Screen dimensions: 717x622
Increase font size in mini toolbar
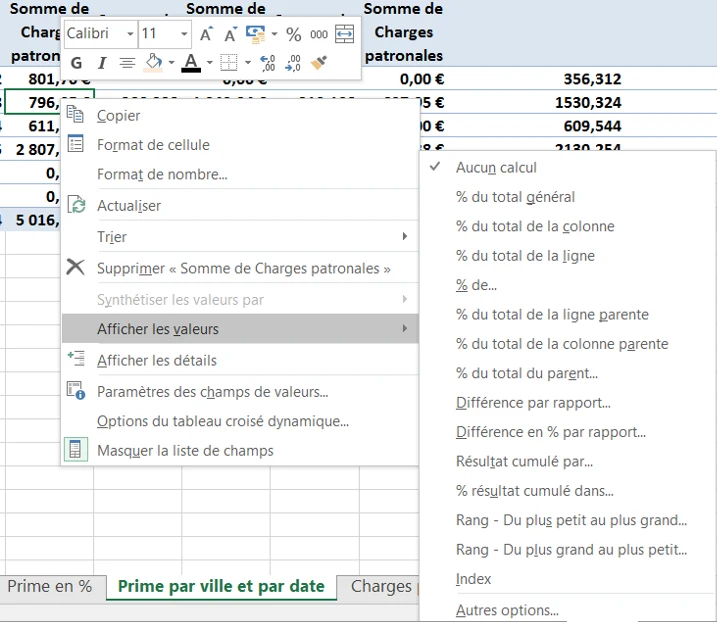point(206,34)
